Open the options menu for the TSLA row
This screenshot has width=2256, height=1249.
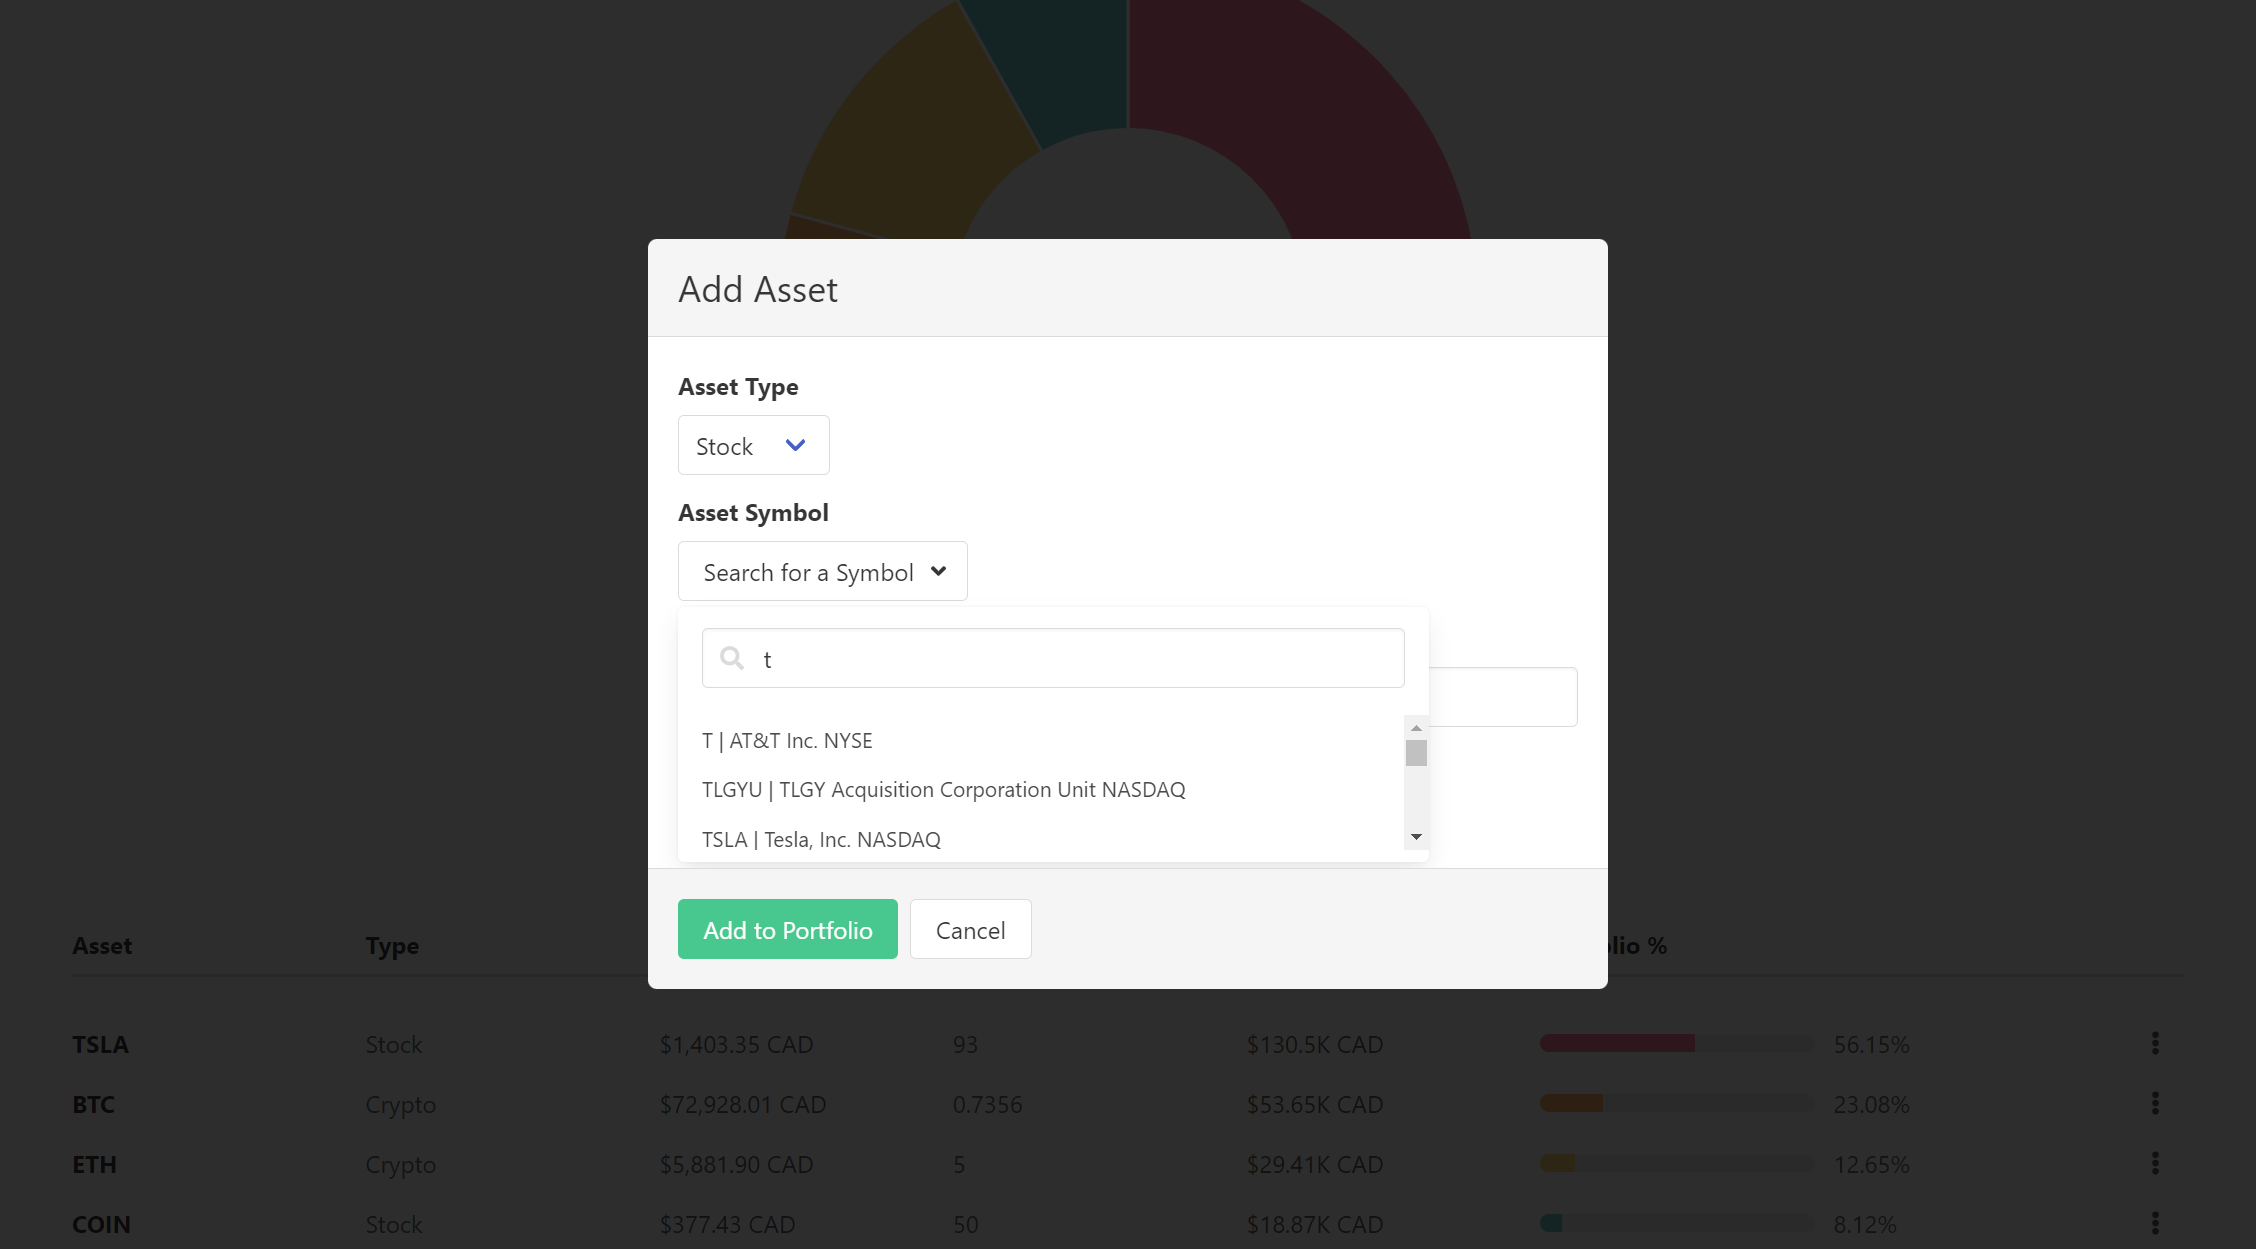[x=2153, y=1043]
